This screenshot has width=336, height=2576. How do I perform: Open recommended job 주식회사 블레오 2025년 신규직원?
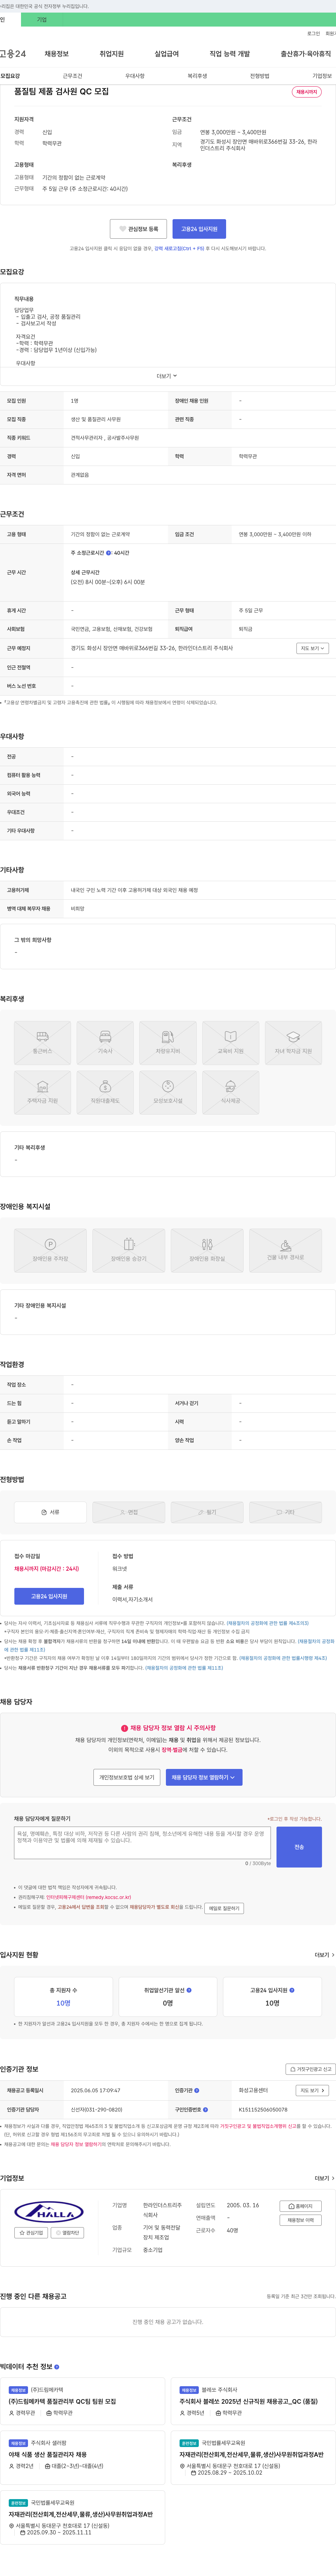pyautogui.click(x=248, y=2401)
